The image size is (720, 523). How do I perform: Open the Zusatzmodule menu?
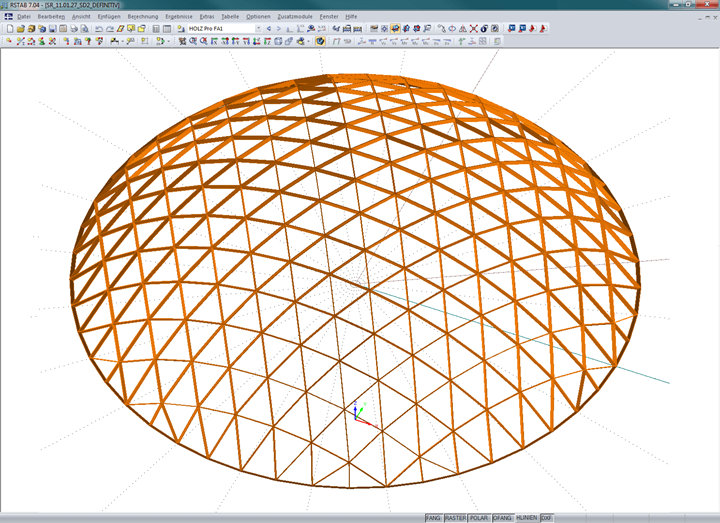click(x=295, y=17)
